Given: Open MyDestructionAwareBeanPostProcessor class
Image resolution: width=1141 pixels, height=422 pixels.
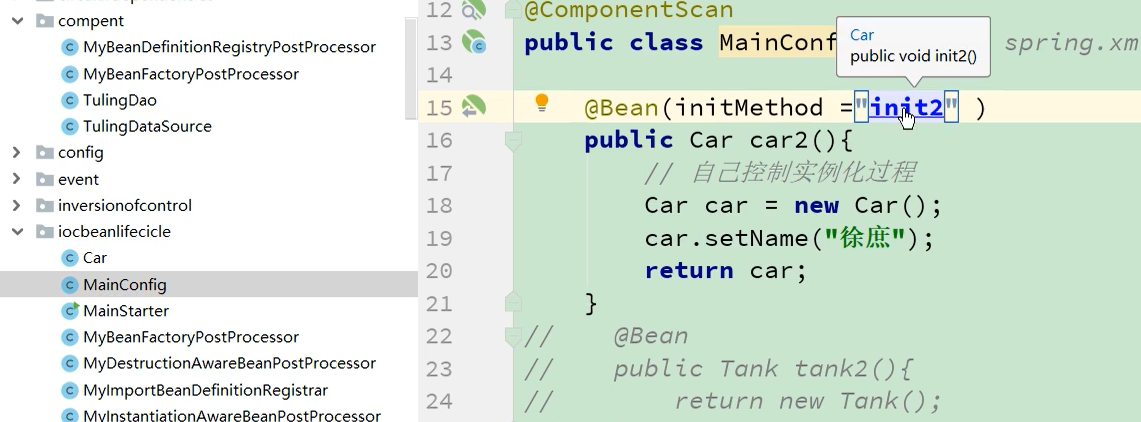Looking at the screenshot, I should point(229,363).
